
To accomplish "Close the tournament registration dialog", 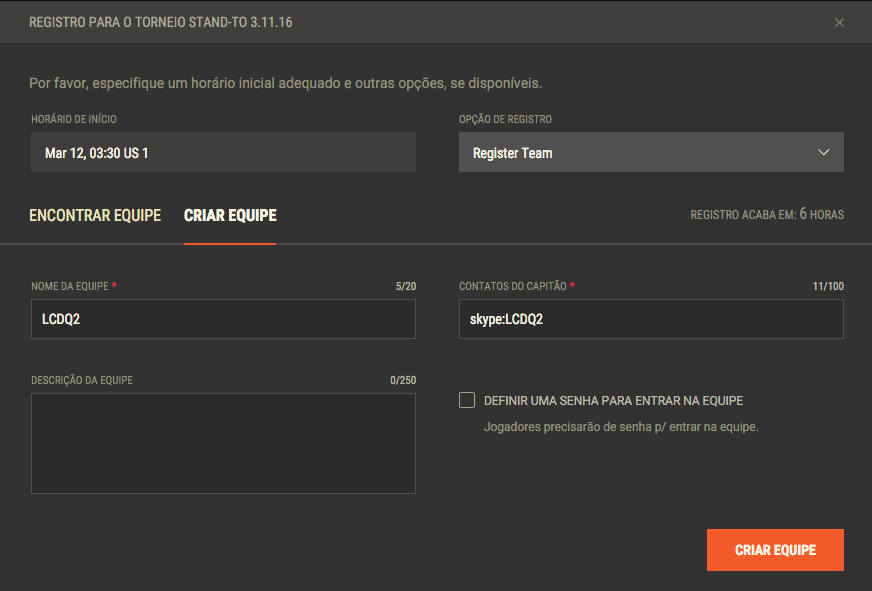I will (839, 22).
